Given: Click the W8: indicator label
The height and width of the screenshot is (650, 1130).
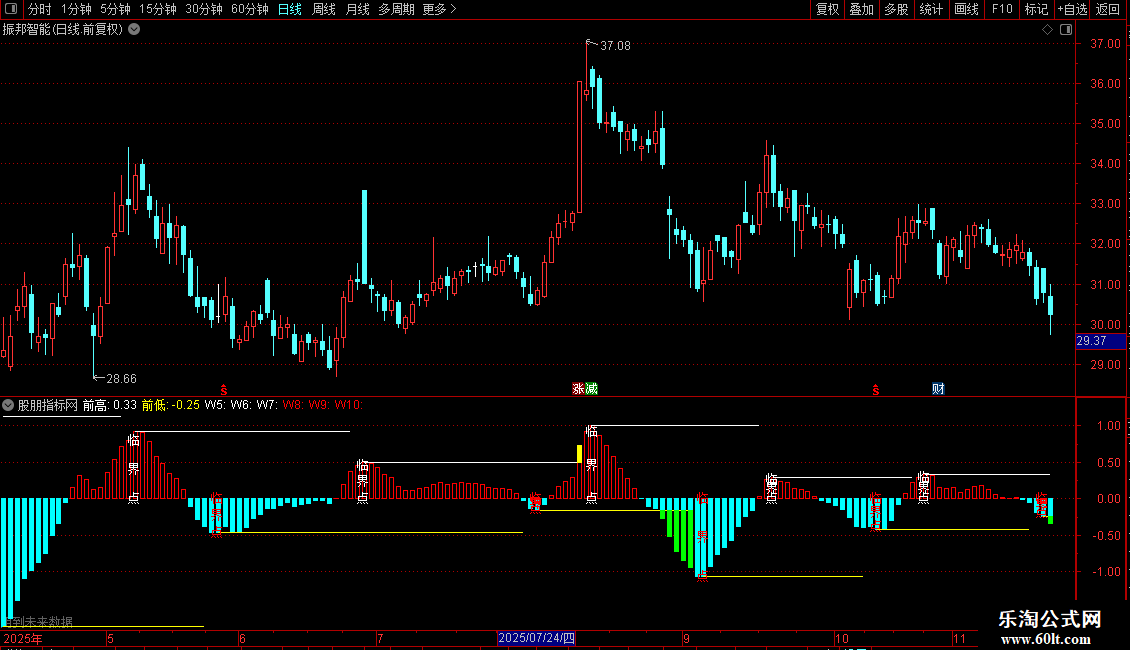Looking at the screenshot, I should tap(292, 405).
